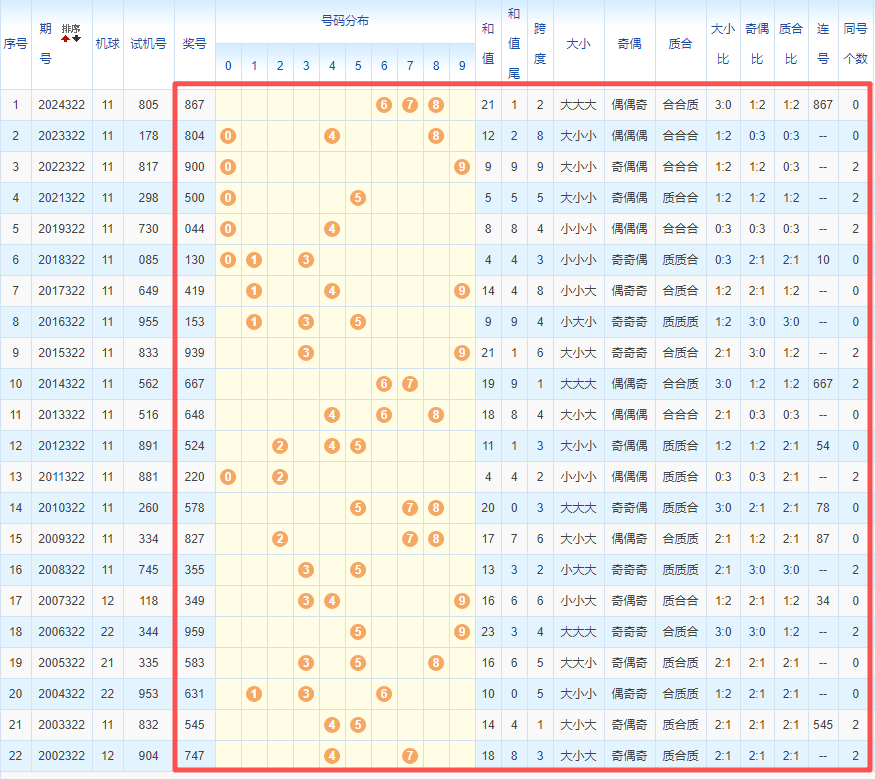The width and height of the screenshot is (875, 779).
Task: Click orange ball 1 in row 2004322
Action: (254, 694)
